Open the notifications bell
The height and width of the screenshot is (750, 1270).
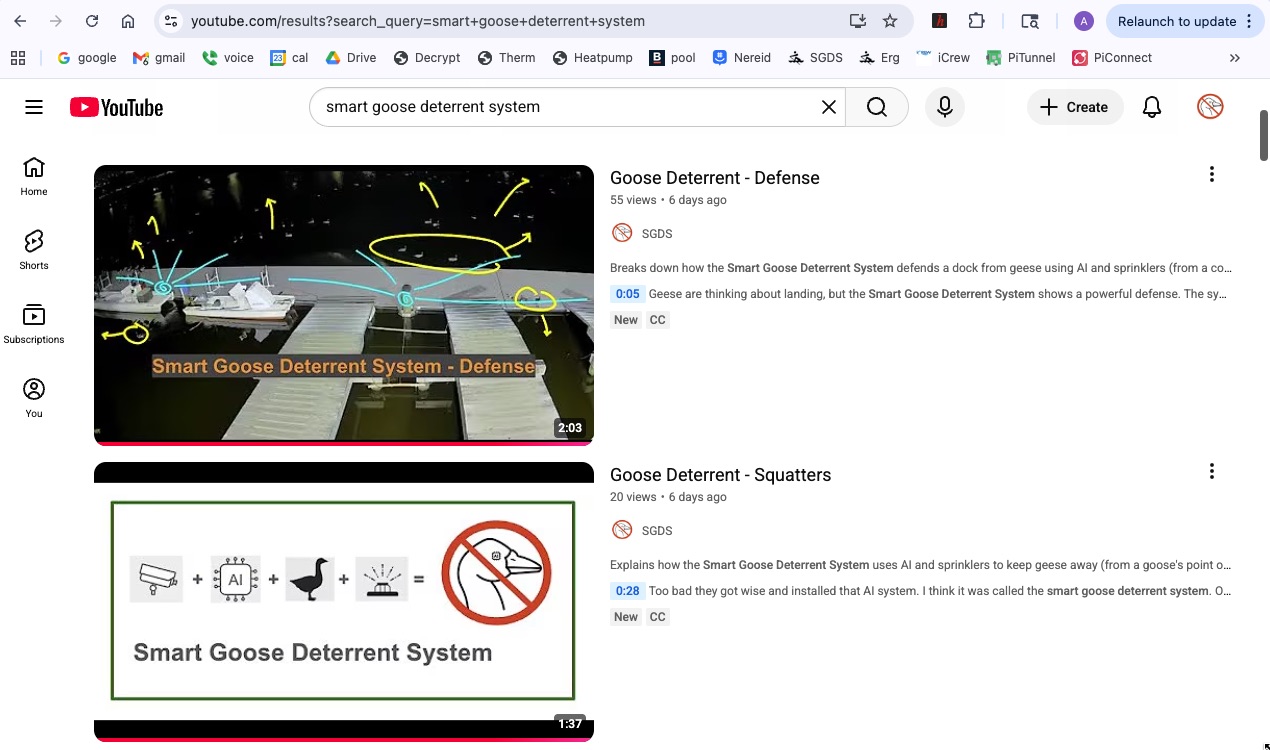point(1152,107)
